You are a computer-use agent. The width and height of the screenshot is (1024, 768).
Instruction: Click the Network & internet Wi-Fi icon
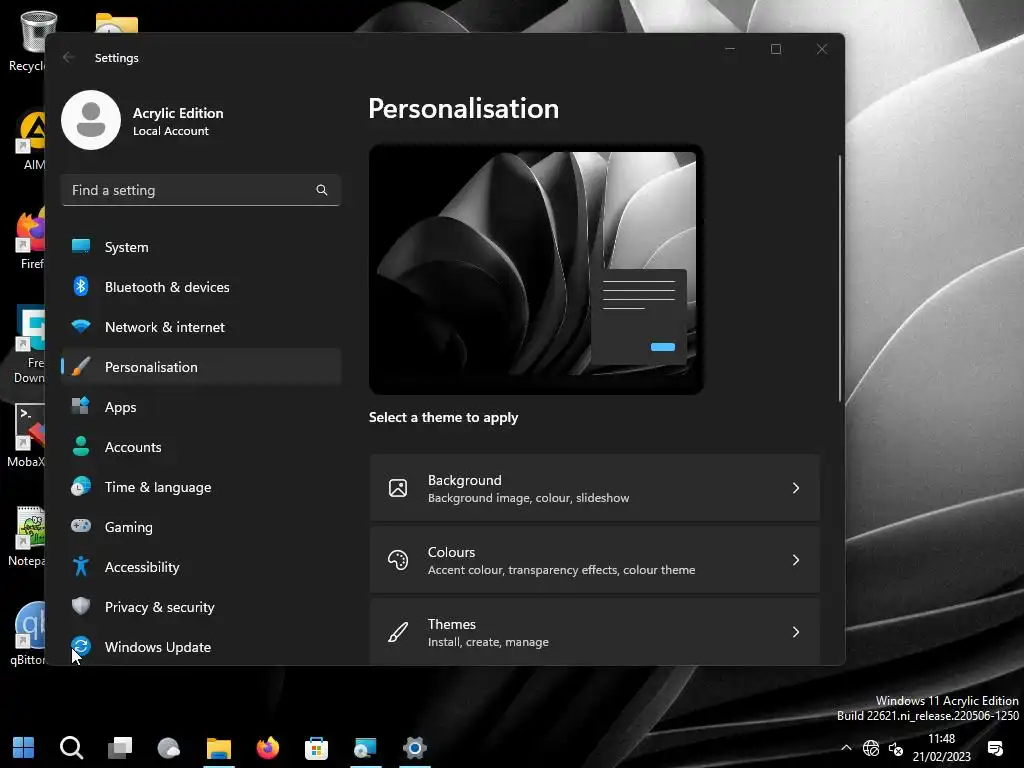(81, 326)
